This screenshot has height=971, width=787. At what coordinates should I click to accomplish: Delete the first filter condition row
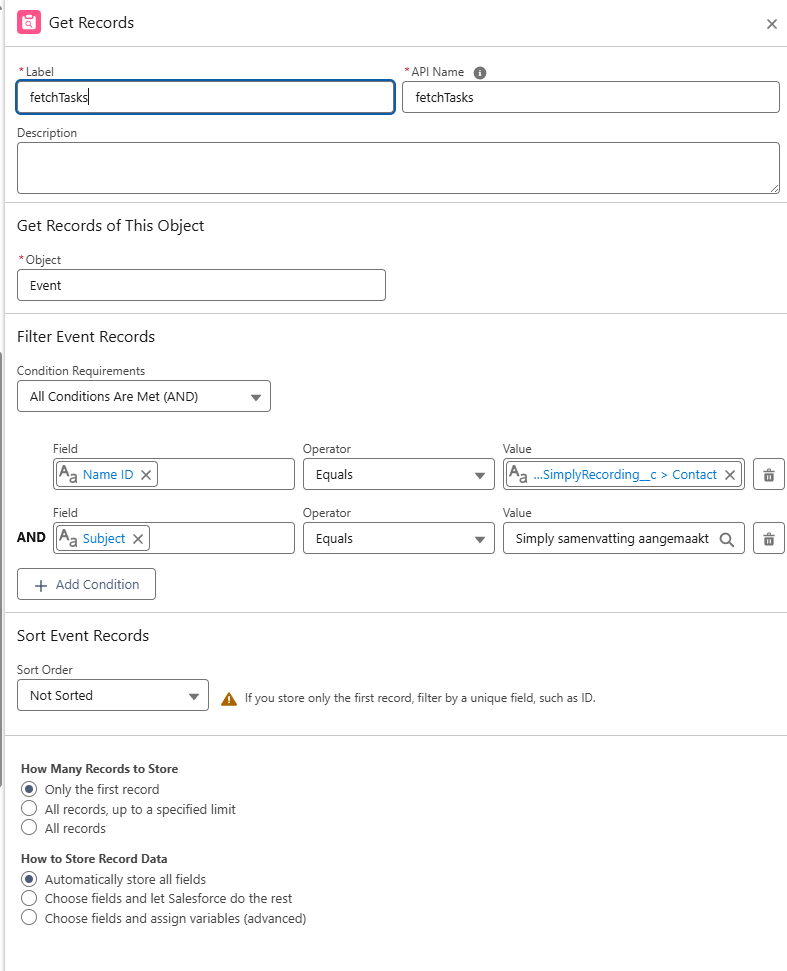(x=768, y=474)
